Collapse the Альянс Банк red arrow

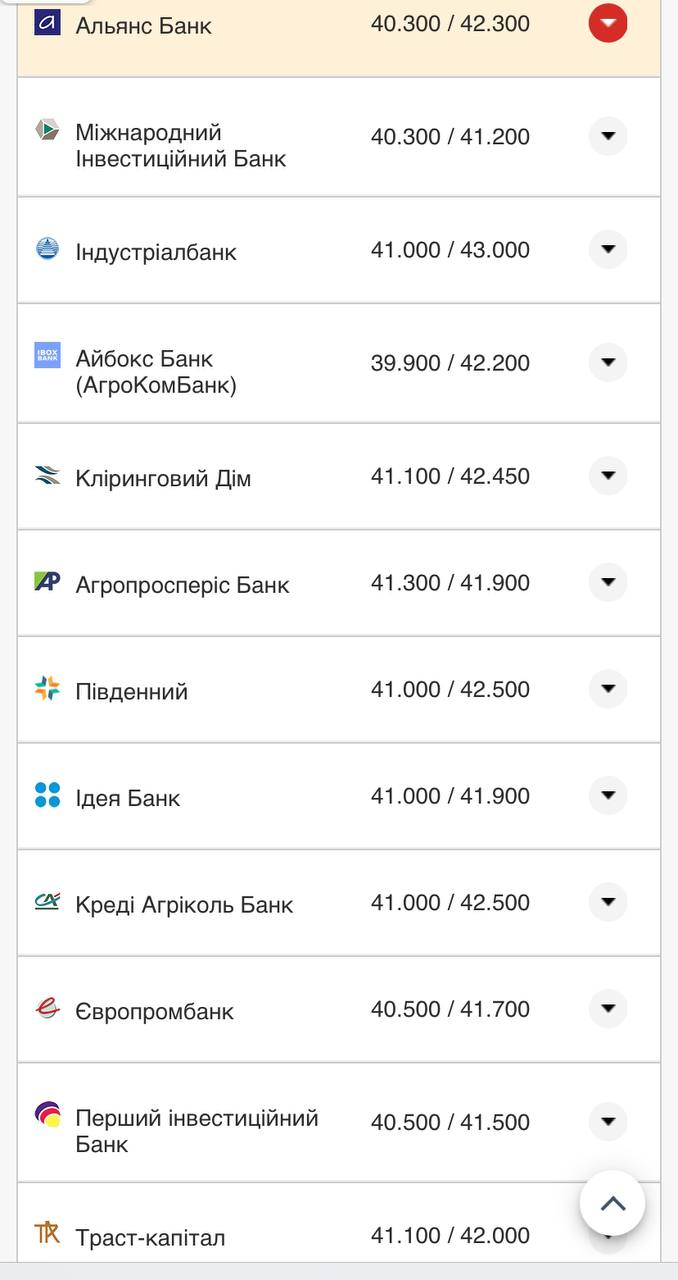point(608,23)
